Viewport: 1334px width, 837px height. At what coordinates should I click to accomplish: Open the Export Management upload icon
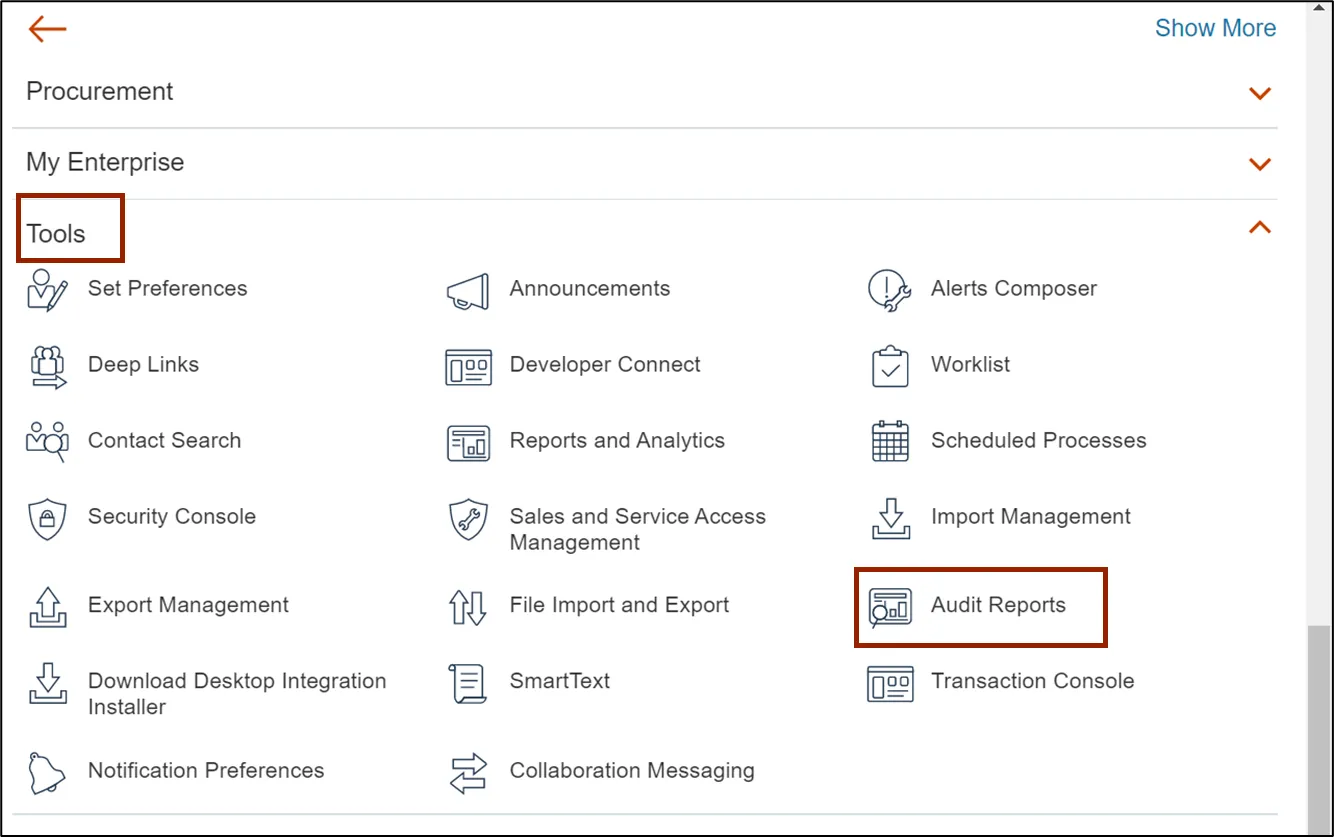pos(47,607)
